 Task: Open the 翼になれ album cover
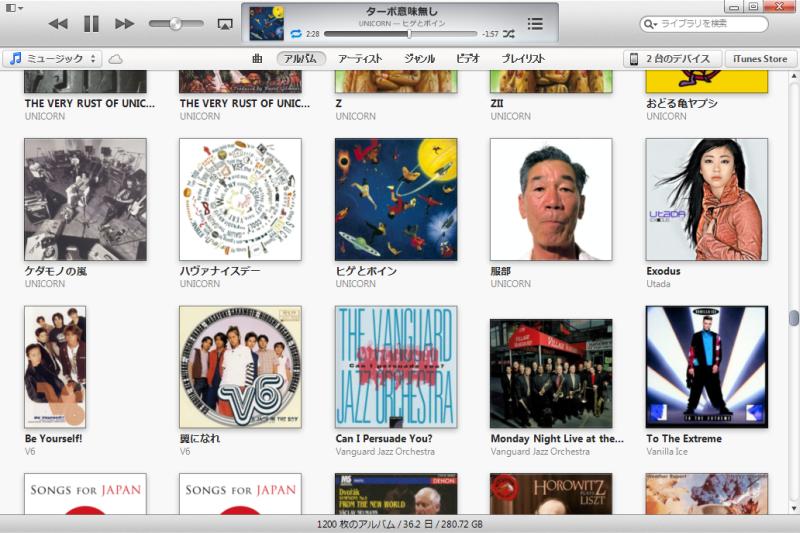[x=240, y=367]
